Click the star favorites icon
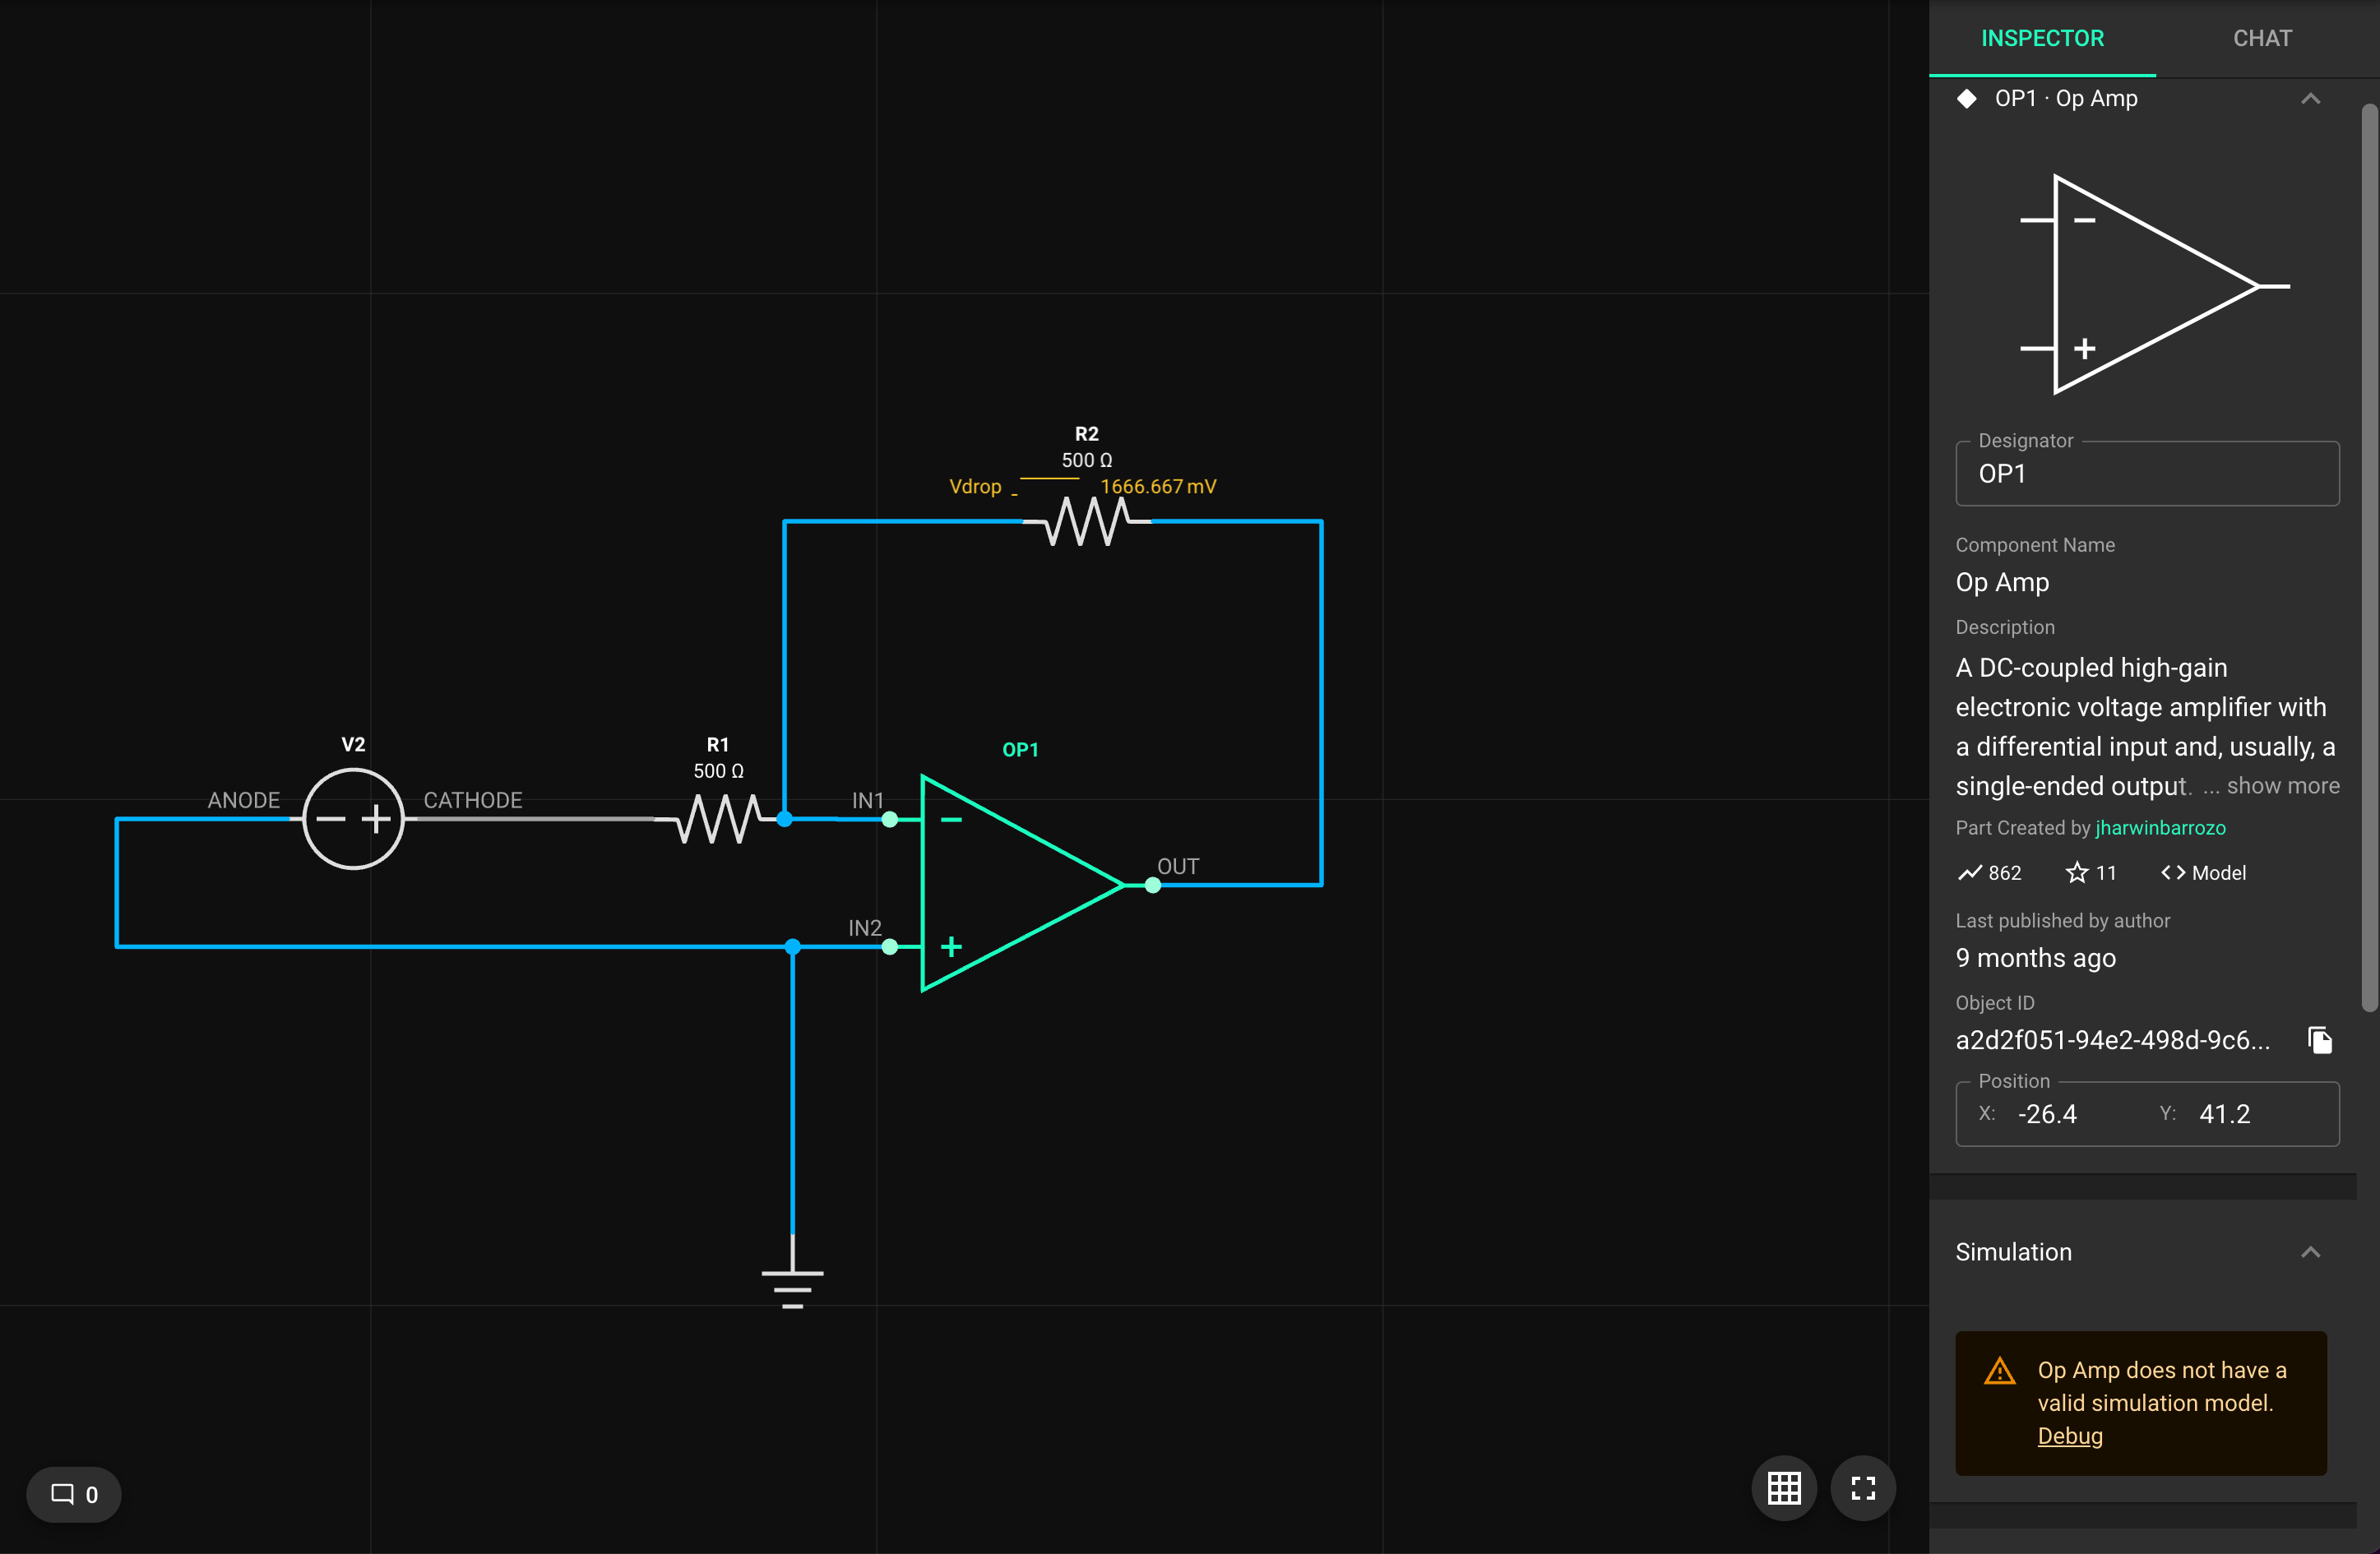This screenshot has width=2380, height=1554. 2077,873
